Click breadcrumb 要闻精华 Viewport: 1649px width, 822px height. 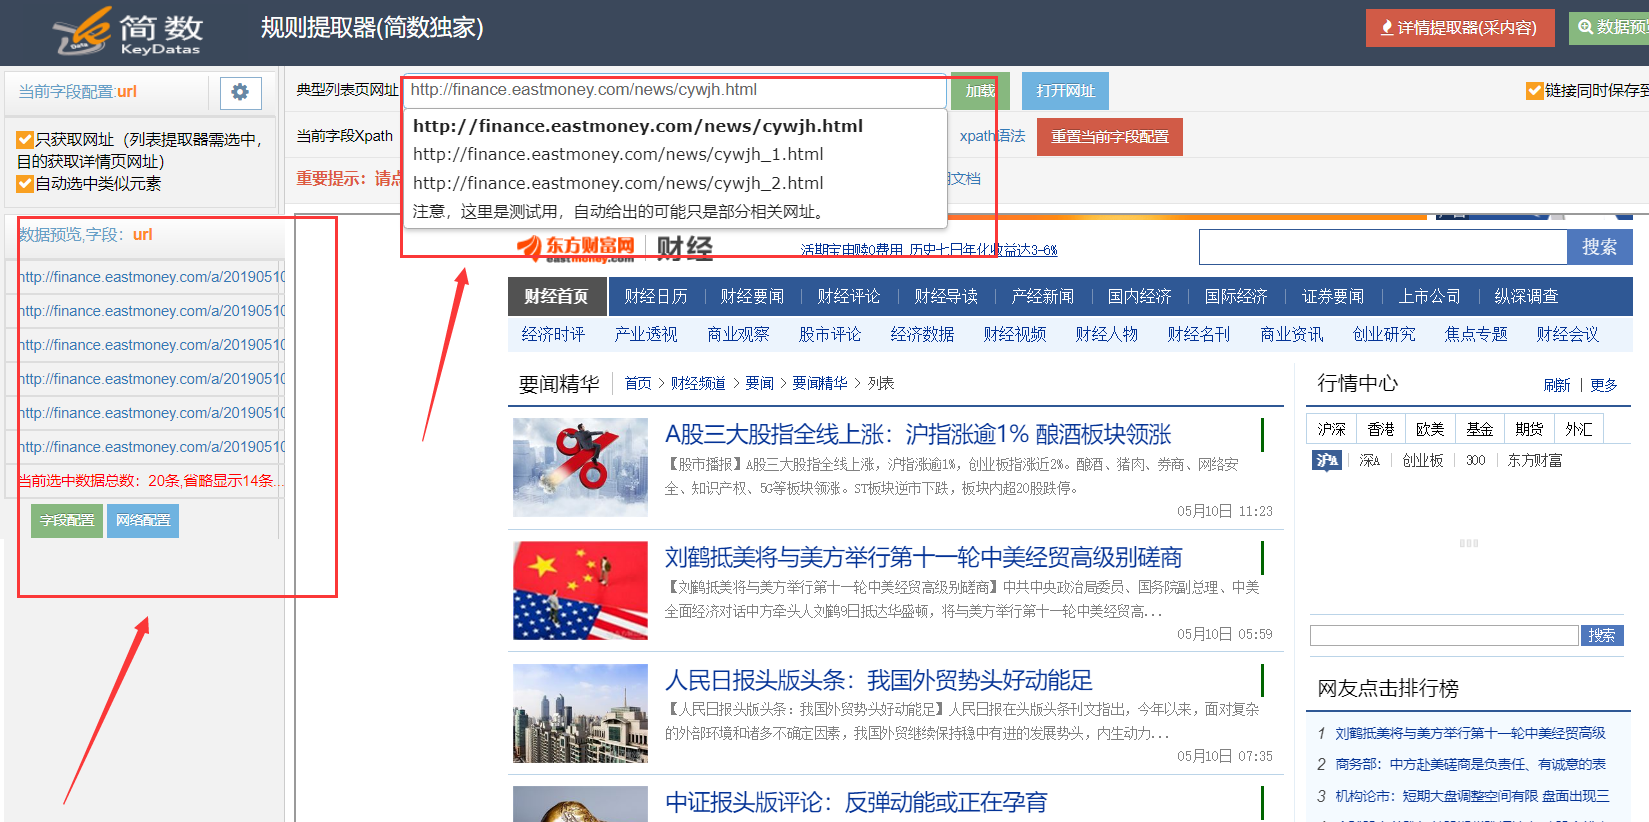click(820, 384)
